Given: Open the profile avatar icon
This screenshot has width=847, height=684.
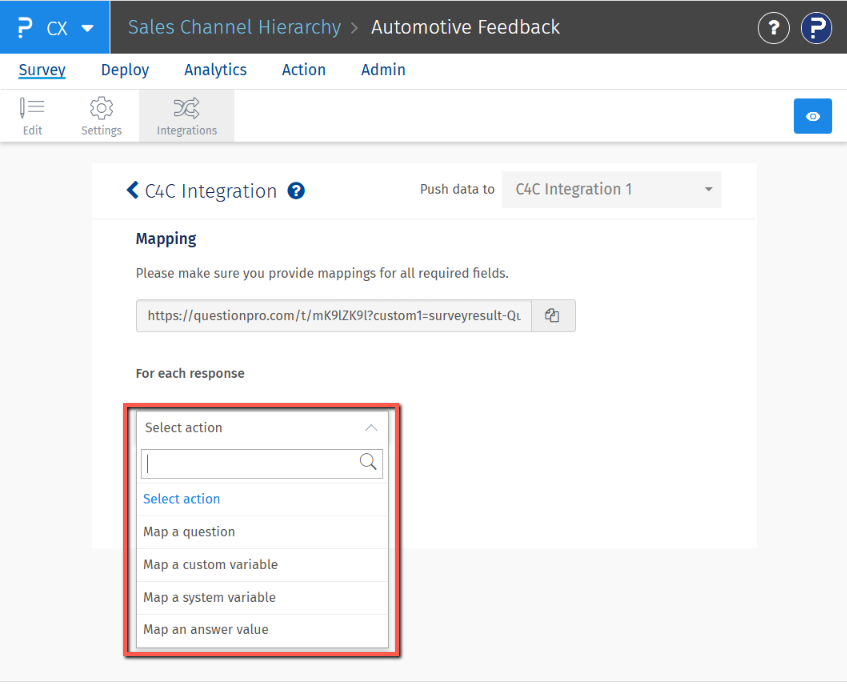Looking at the screenshot, I should (816, 28).
